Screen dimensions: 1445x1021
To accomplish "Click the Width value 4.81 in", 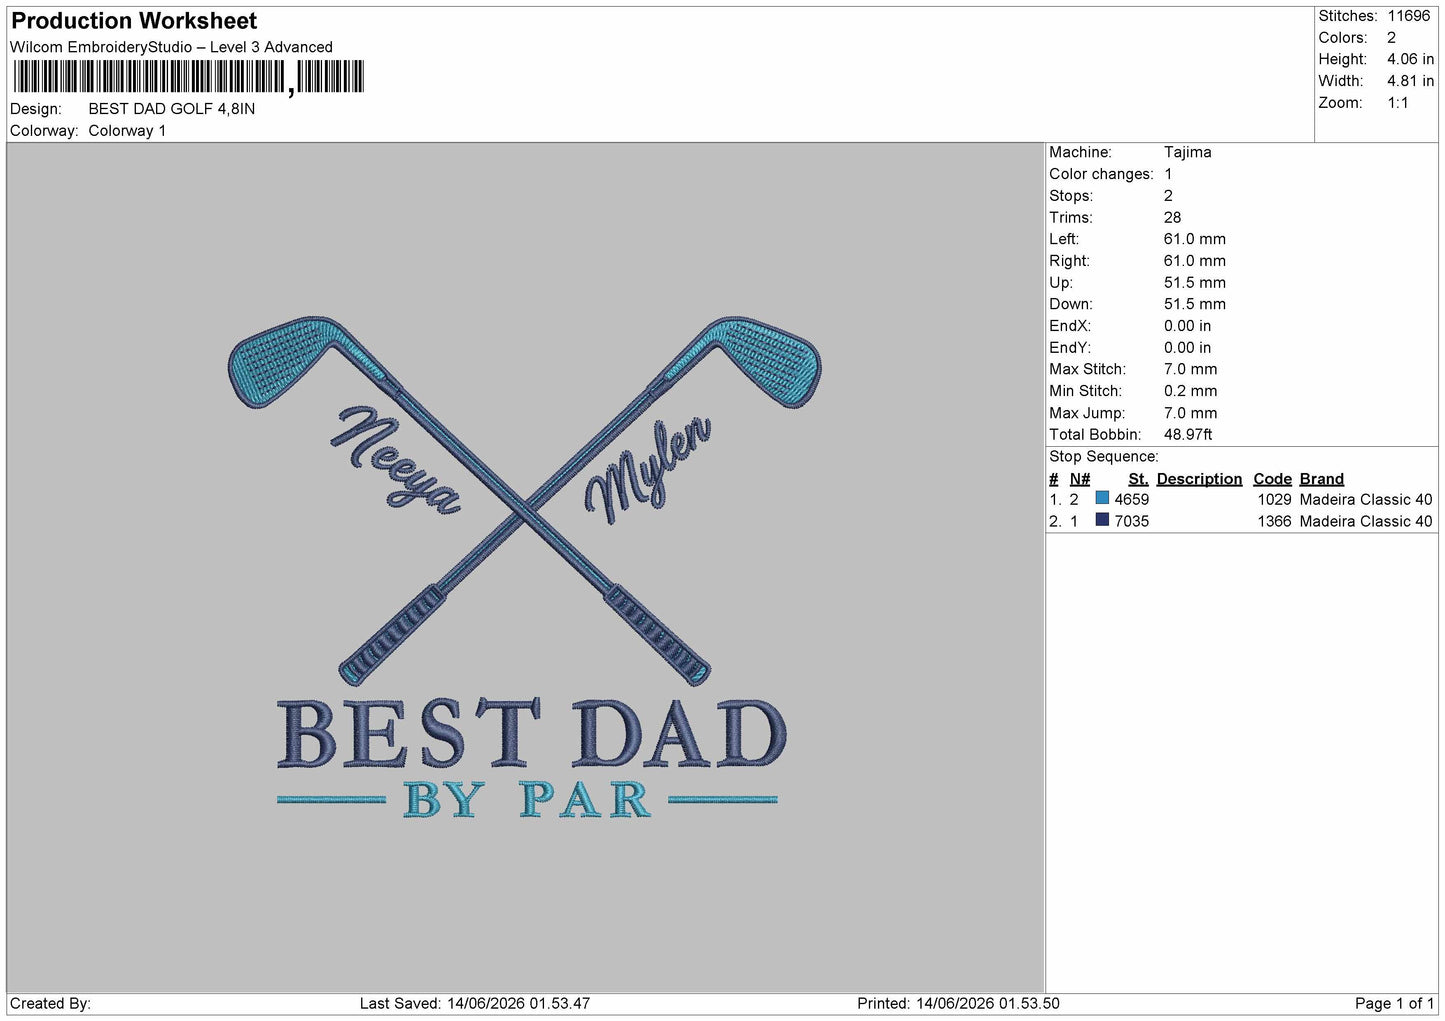I will 1410,81.
